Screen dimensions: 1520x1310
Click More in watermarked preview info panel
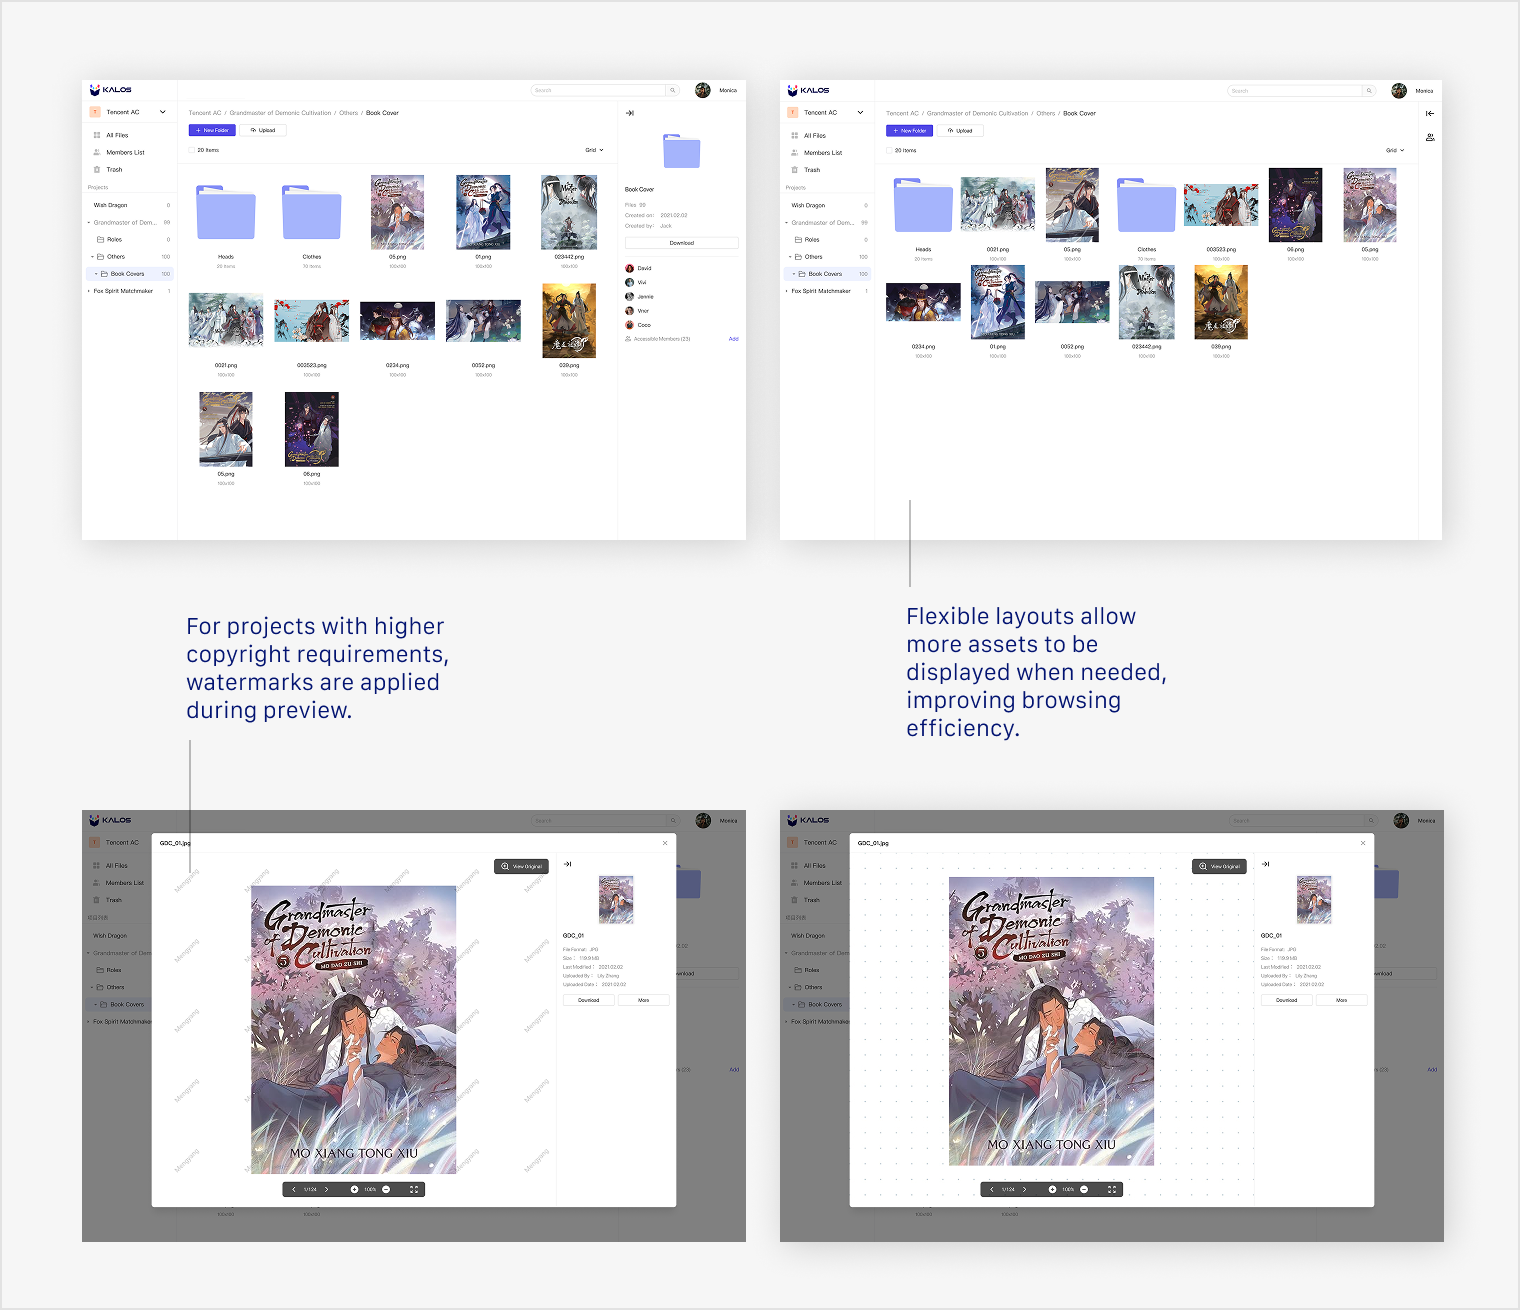pos(644,1000)
